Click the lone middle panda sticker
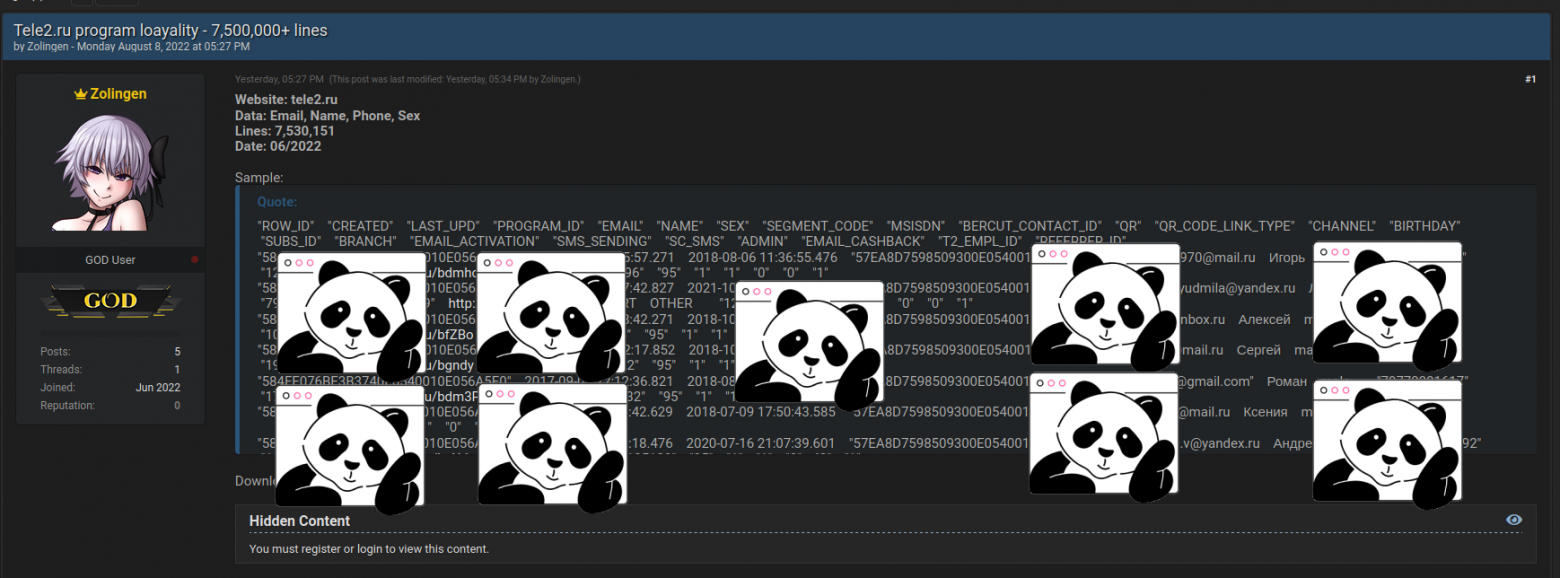 pyautogui.click(x=809, y=347)
